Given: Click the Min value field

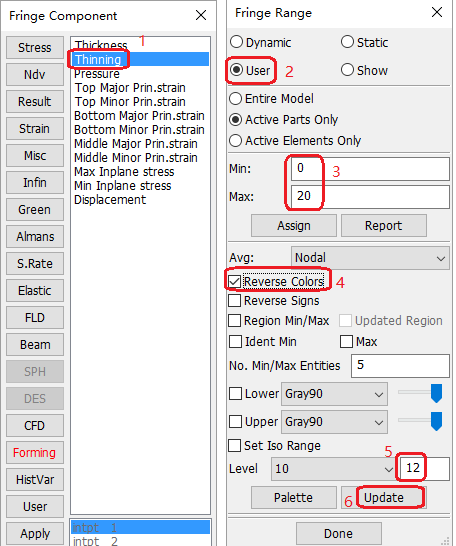Looking at the screenshot, I should (x=370, y=169).
